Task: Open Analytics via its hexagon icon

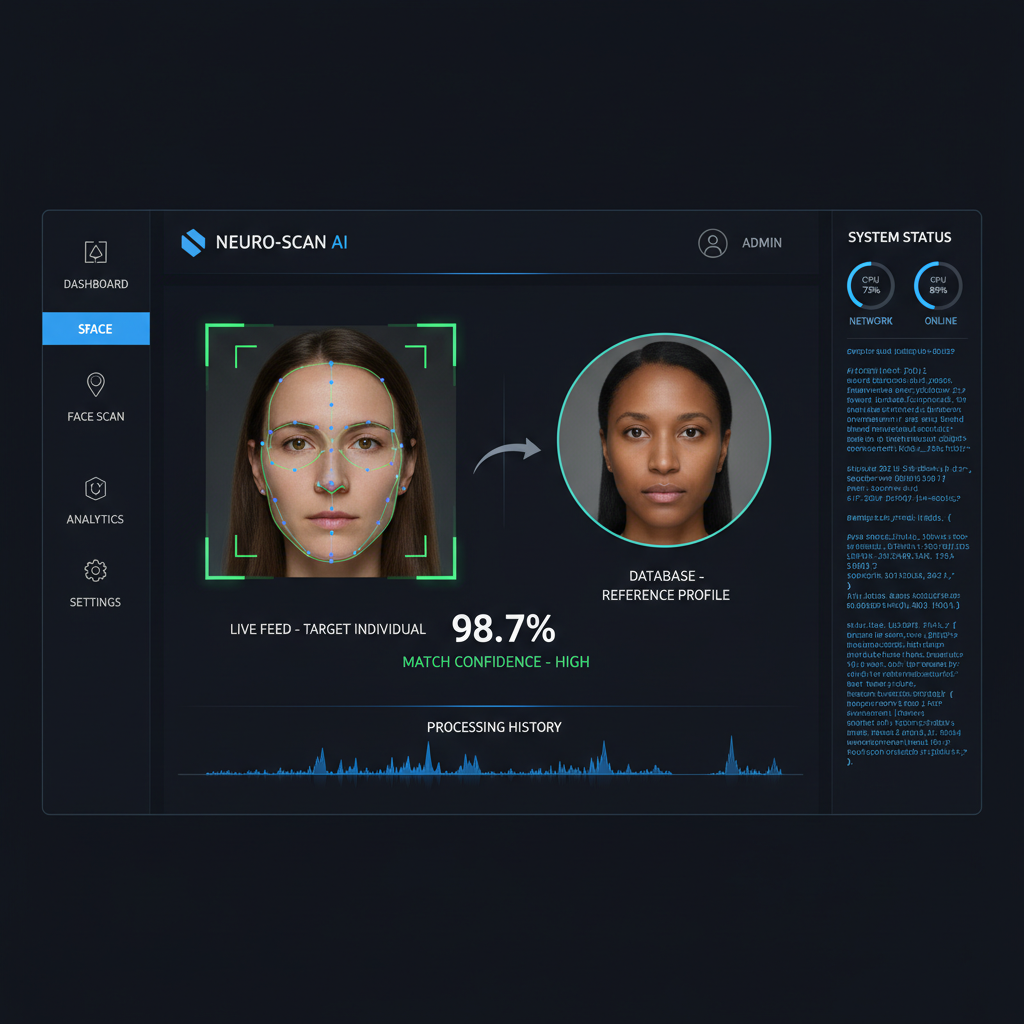Action: (x=95, y=488)
